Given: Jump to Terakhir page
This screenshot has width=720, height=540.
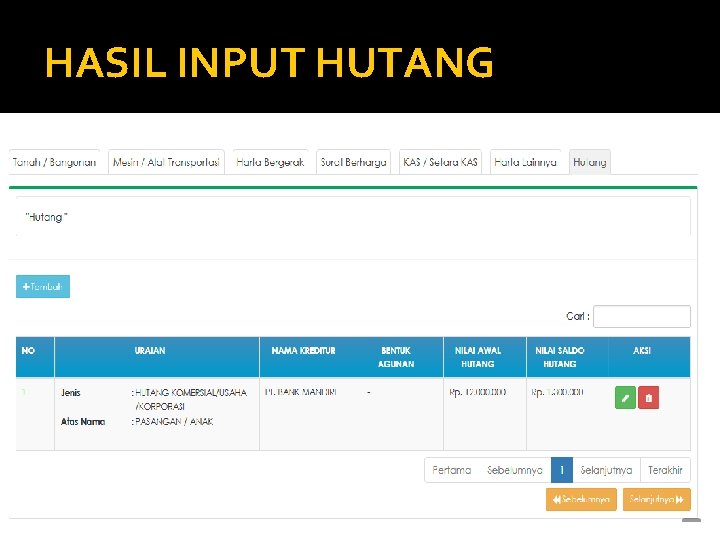Looking at the screenshot, I should click(665, 470).
